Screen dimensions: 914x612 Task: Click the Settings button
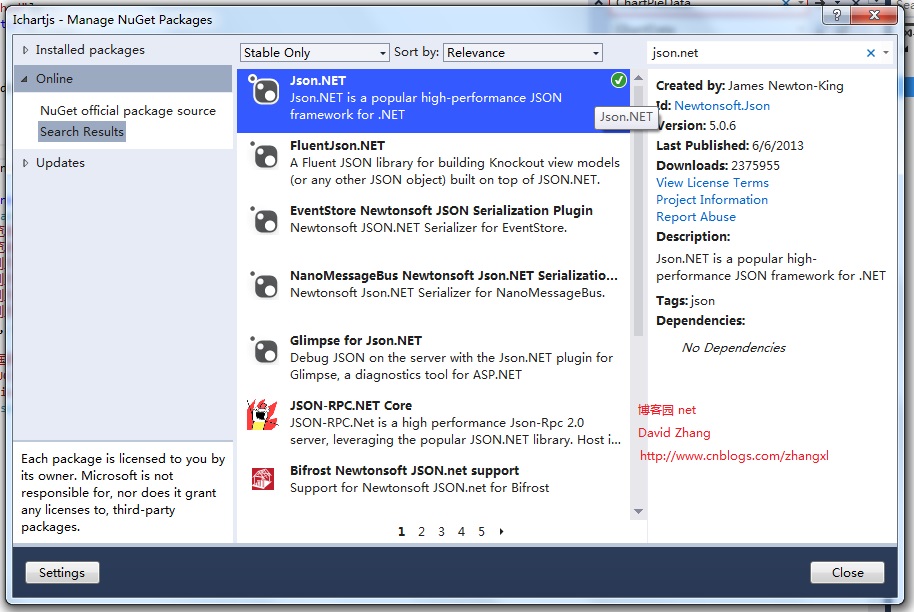[62, 573]
